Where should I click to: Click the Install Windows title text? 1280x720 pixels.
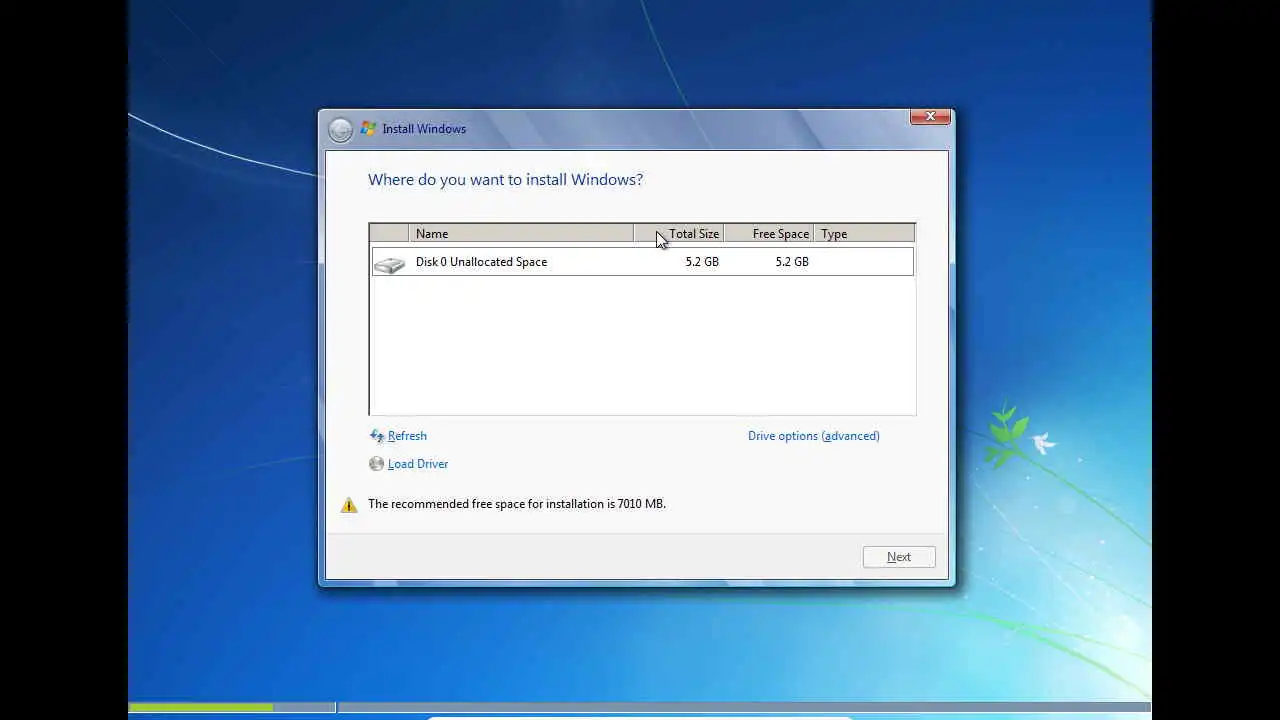(x=424, y=129)
